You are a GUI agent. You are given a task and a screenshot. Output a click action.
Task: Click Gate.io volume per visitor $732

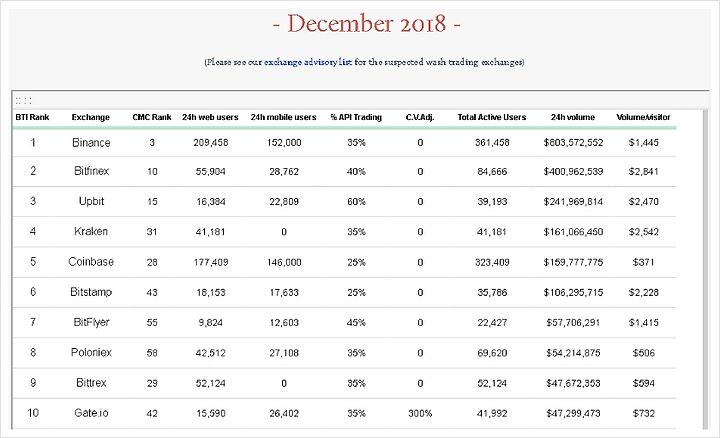643,414
